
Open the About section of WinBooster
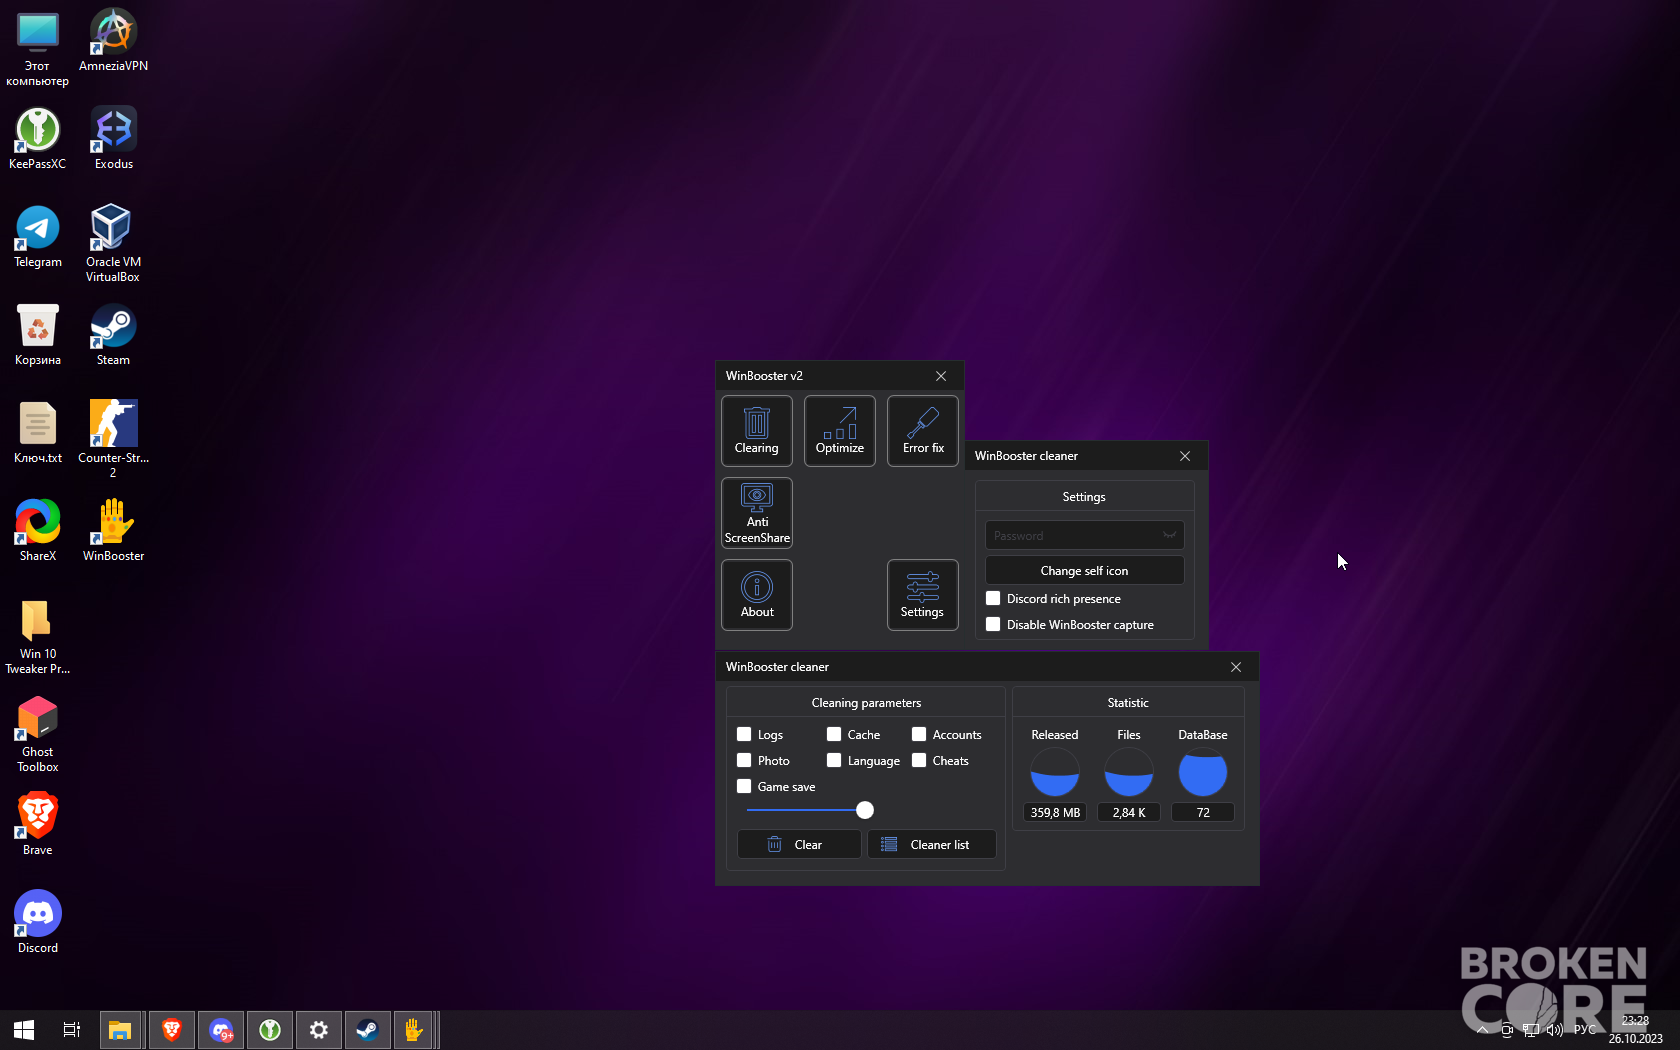pos(756,595)
